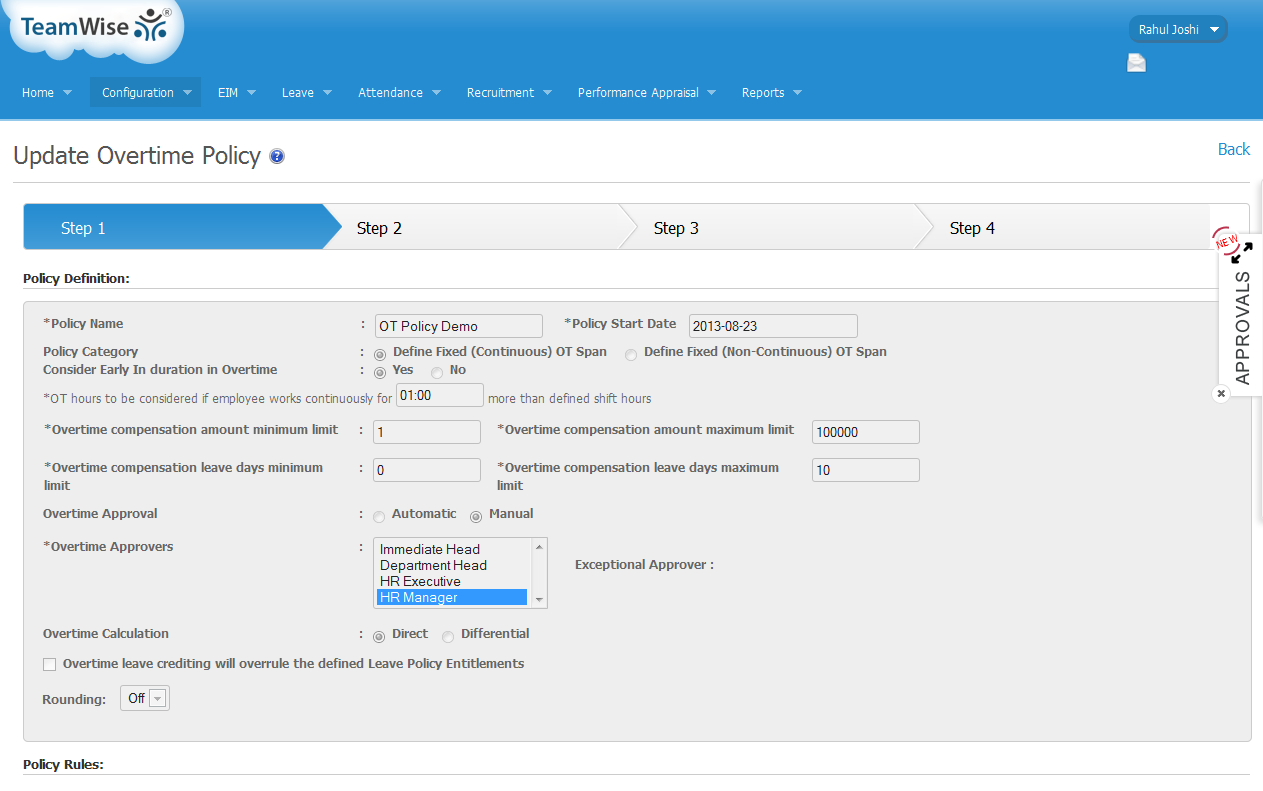Enable overtime leave crediting overrule checkbox
Image resolution: width=1263 pixels, height=791 pixels.
click(50, 664)
